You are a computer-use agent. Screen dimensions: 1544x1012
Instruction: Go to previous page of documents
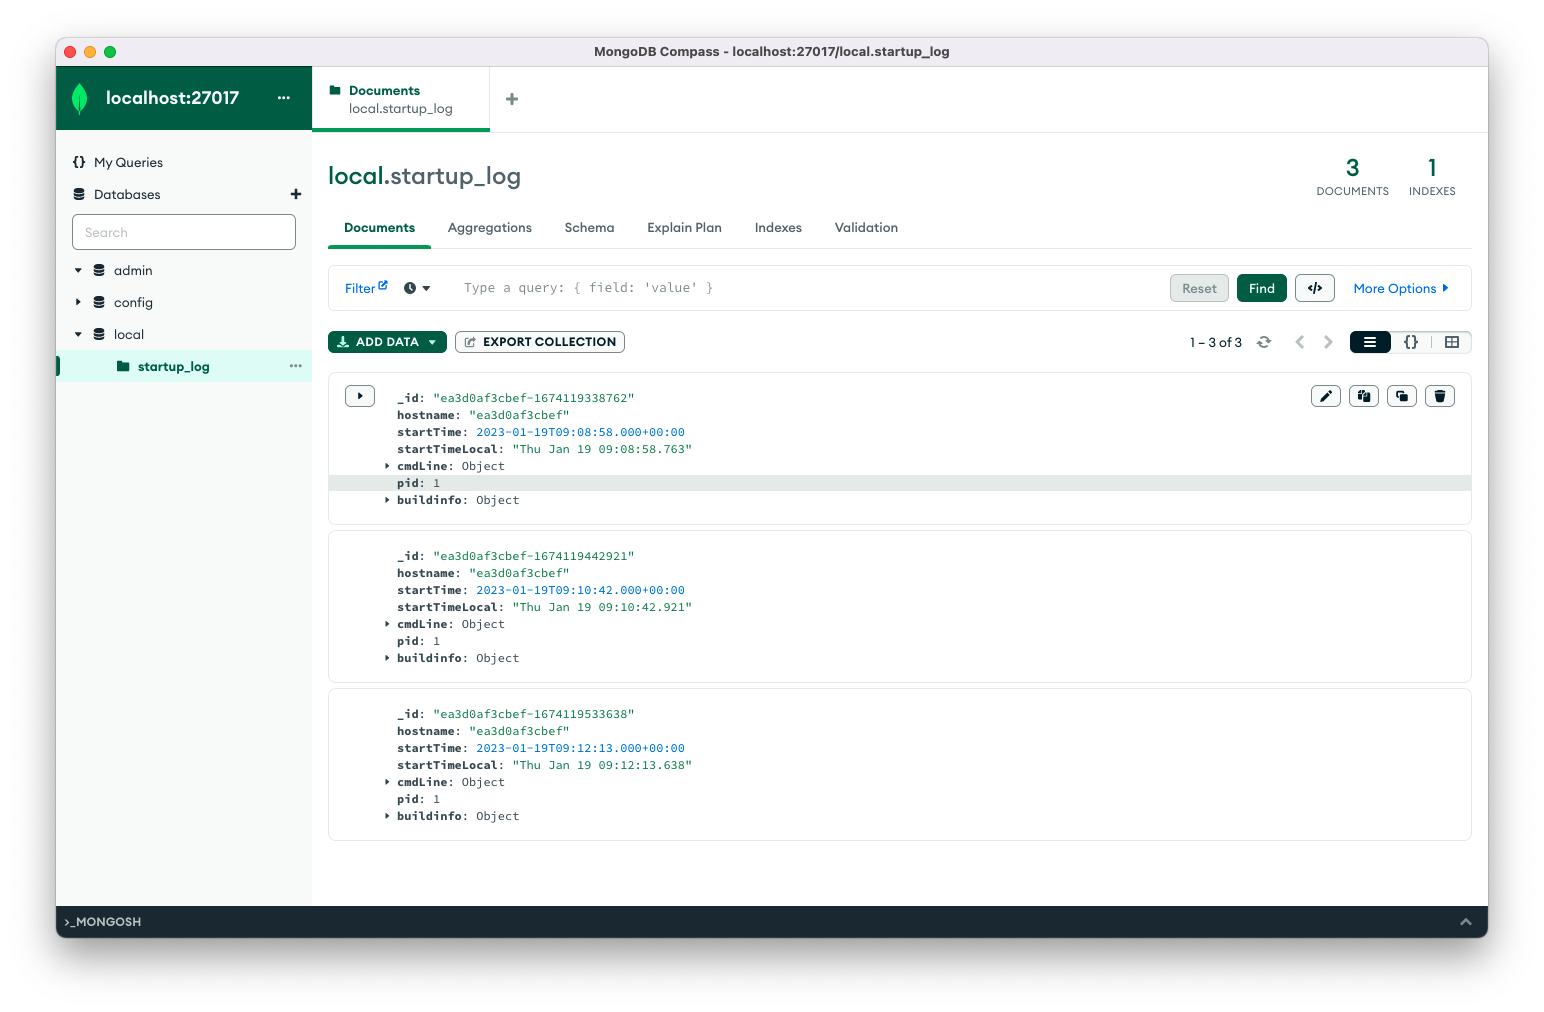point(1300,342)
